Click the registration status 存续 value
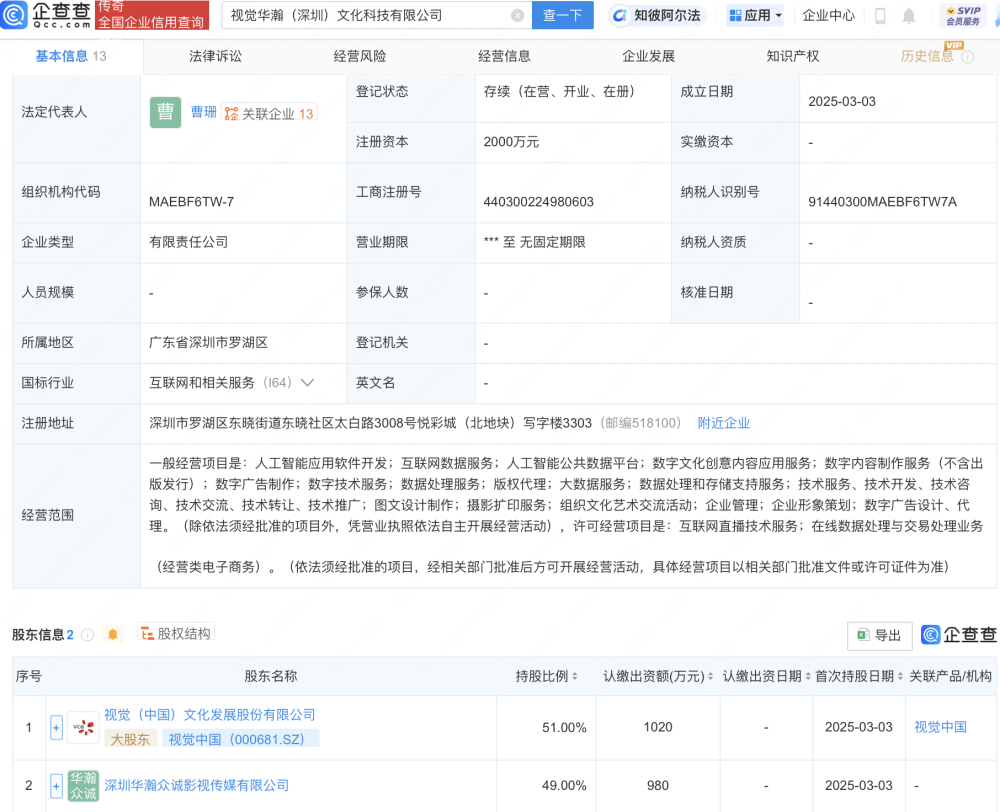Viewport: 1000px width, 812px height. tap(559, 91)
